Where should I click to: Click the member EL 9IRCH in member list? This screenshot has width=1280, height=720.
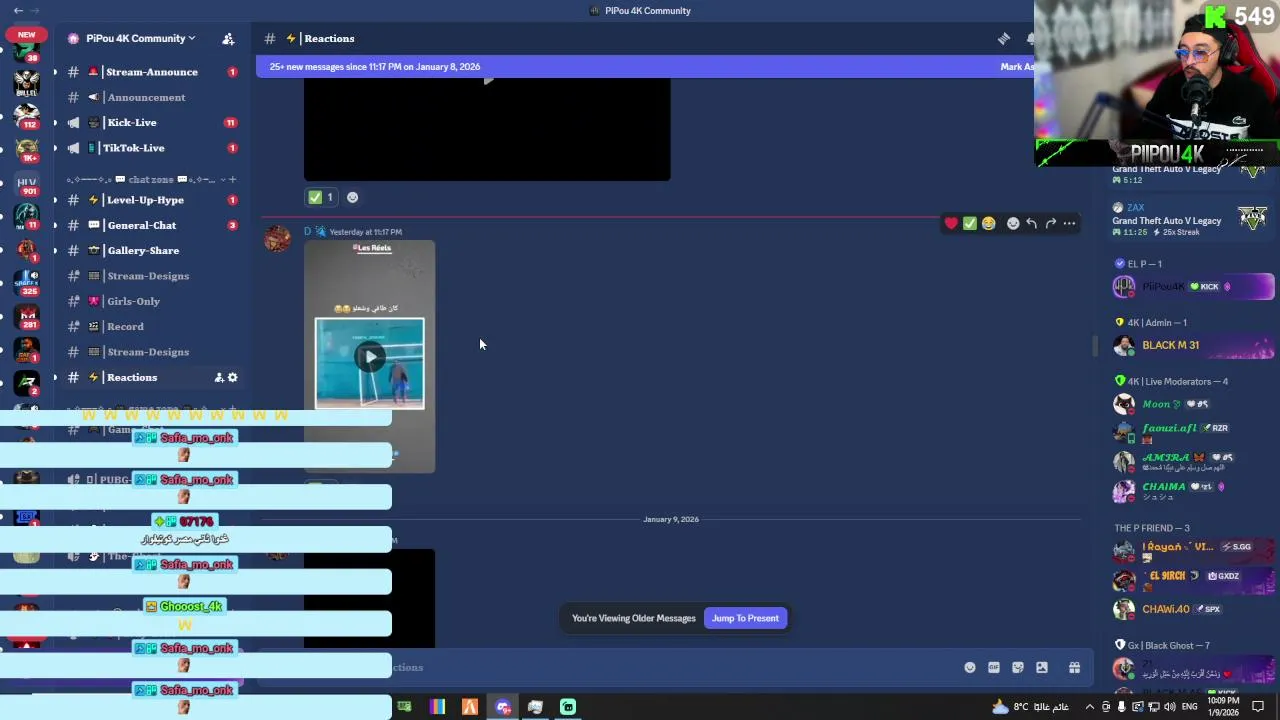pos(1192,579)
